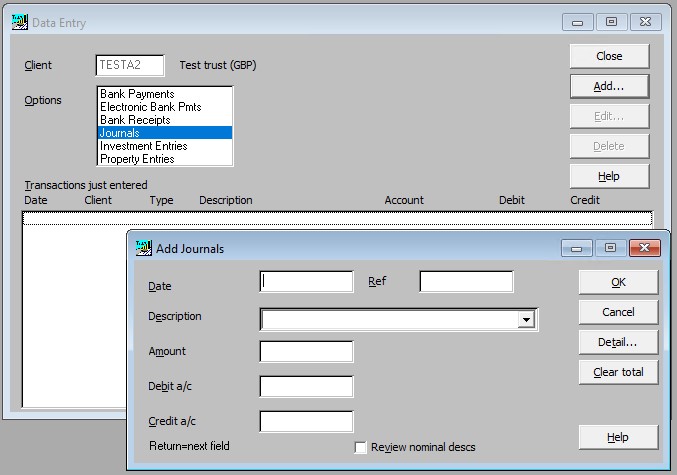Choose Bank Receipts in Options list
677x475 pixels.
pyautogui.click(x=165, y=120)
